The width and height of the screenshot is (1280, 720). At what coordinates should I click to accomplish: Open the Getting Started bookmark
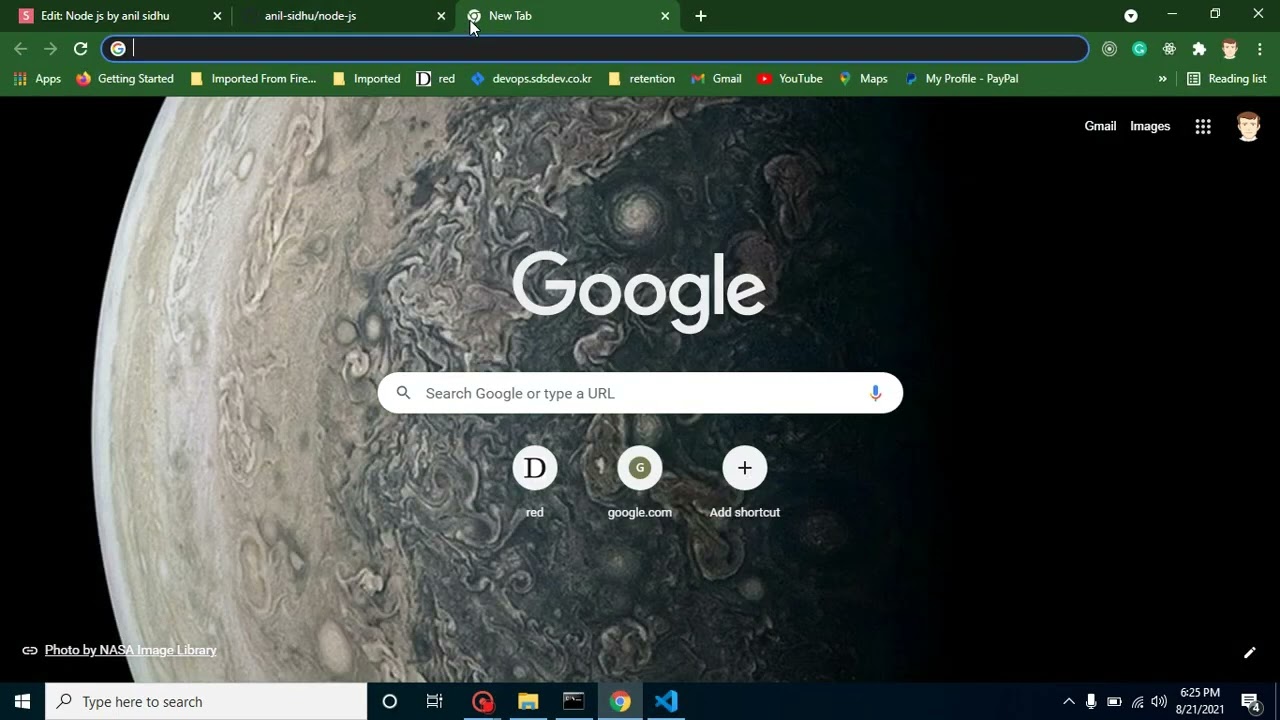click(x=125, y=79)
